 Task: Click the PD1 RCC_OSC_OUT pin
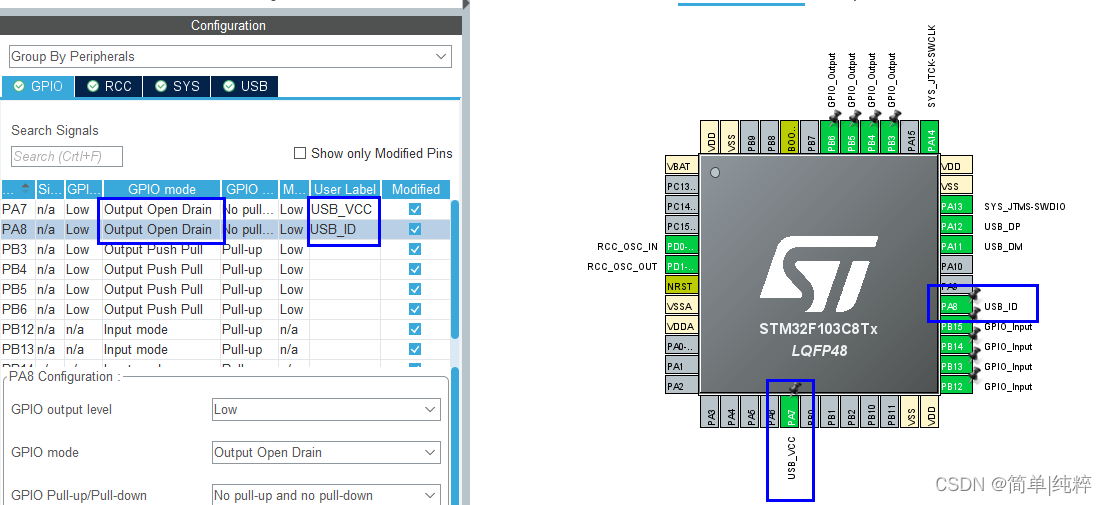coord(682,266)
